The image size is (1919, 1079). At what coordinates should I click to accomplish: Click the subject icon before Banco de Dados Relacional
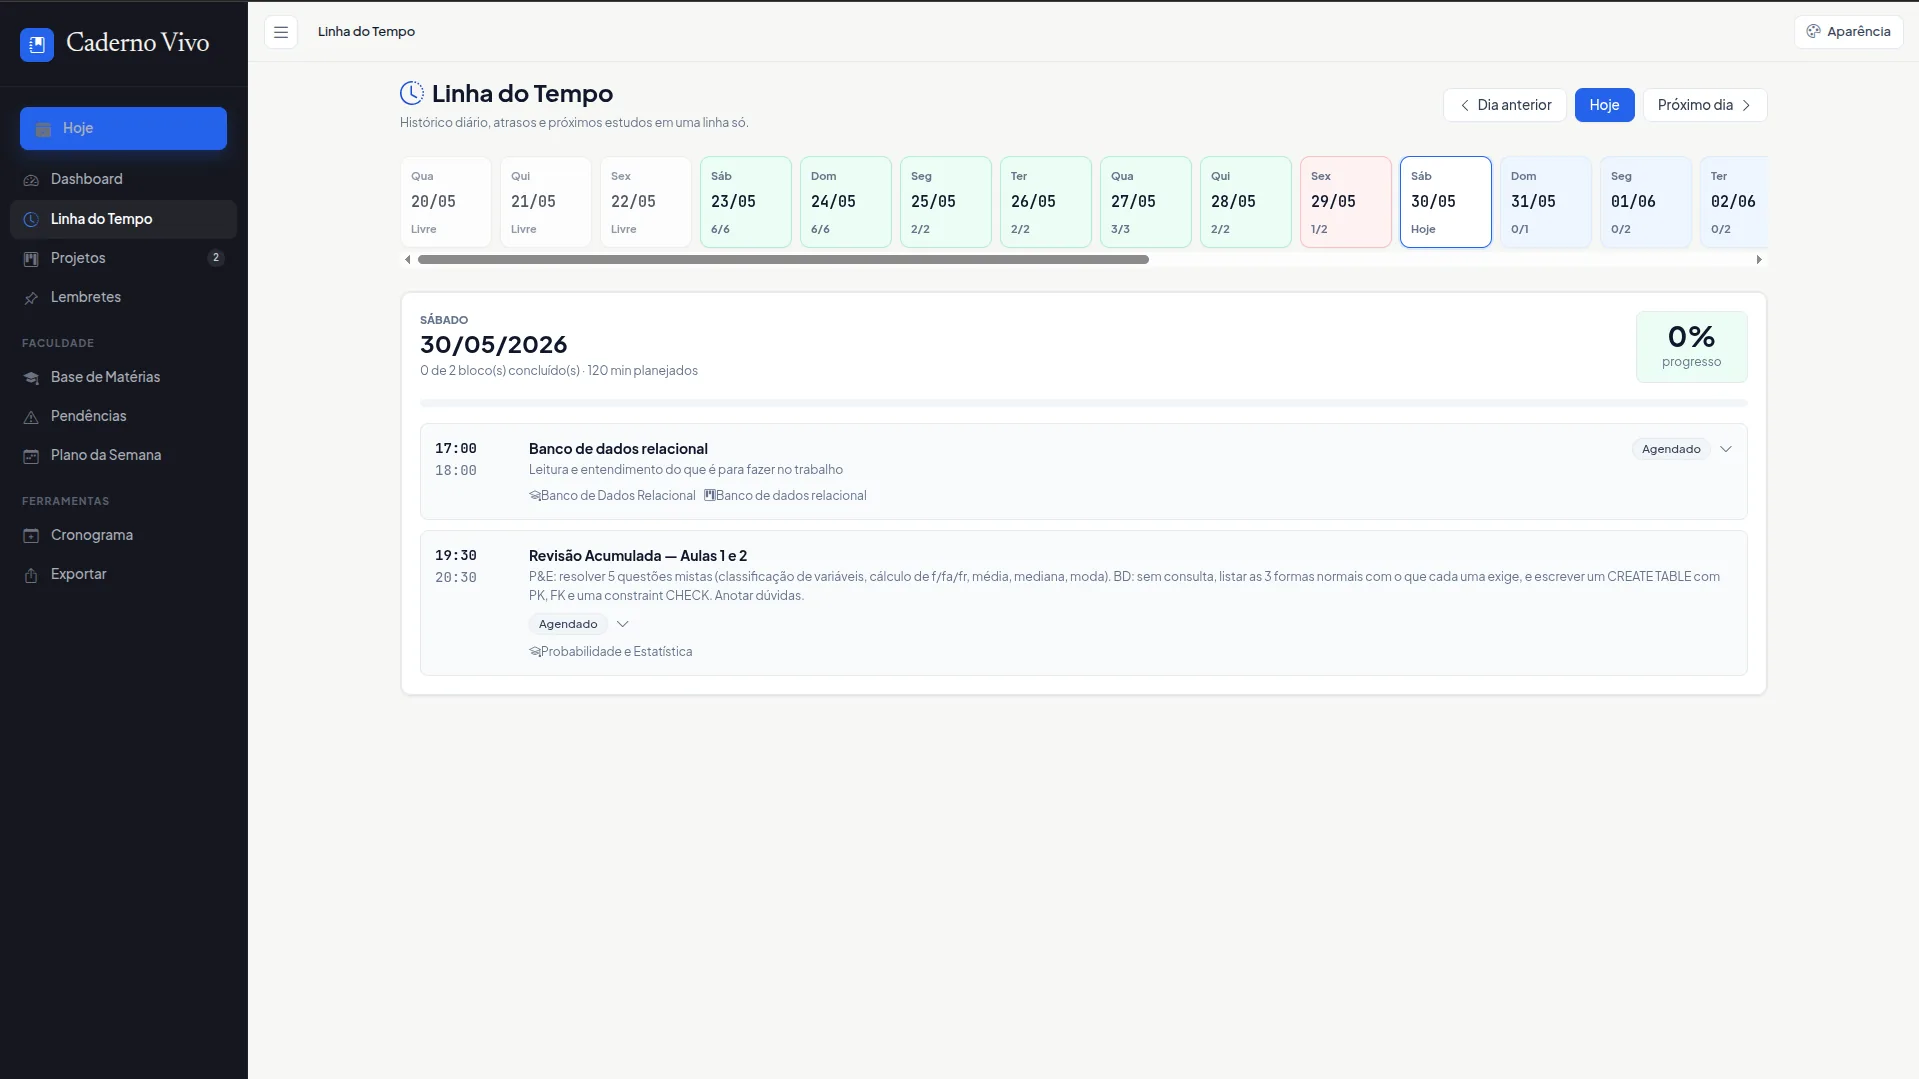pyautogui.click(x=535, y=496)
